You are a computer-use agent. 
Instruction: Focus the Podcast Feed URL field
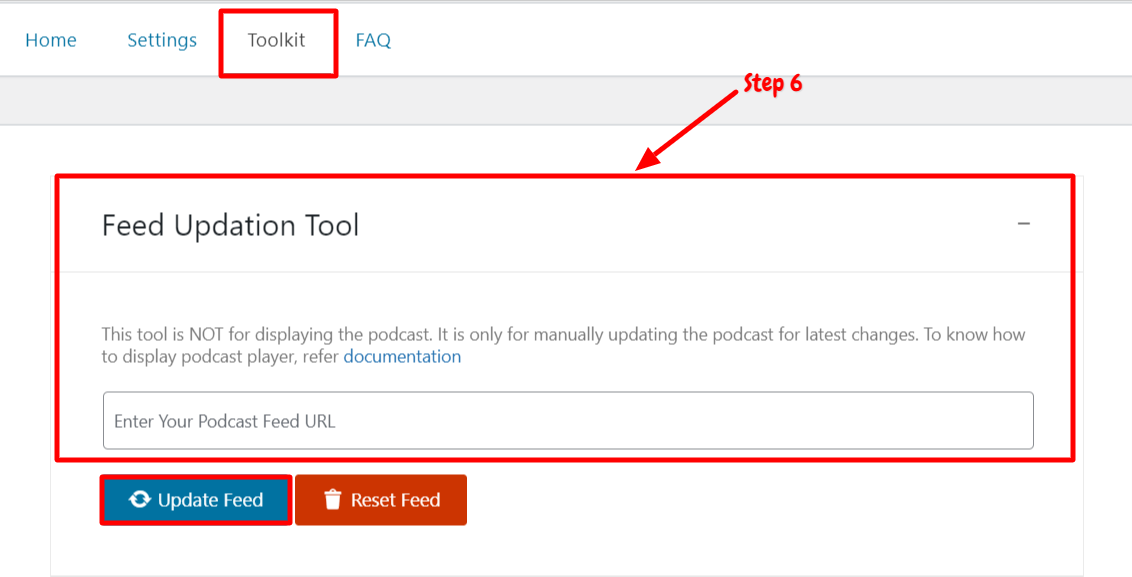[568, 420]
